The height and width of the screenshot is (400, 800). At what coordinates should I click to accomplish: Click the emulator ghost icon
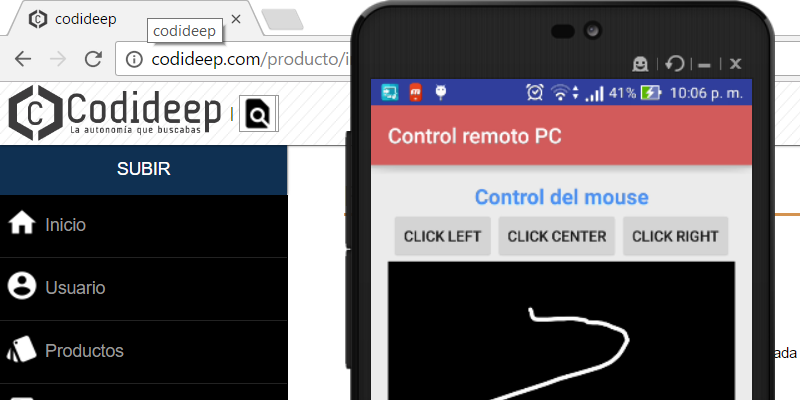tap(640, 64)
